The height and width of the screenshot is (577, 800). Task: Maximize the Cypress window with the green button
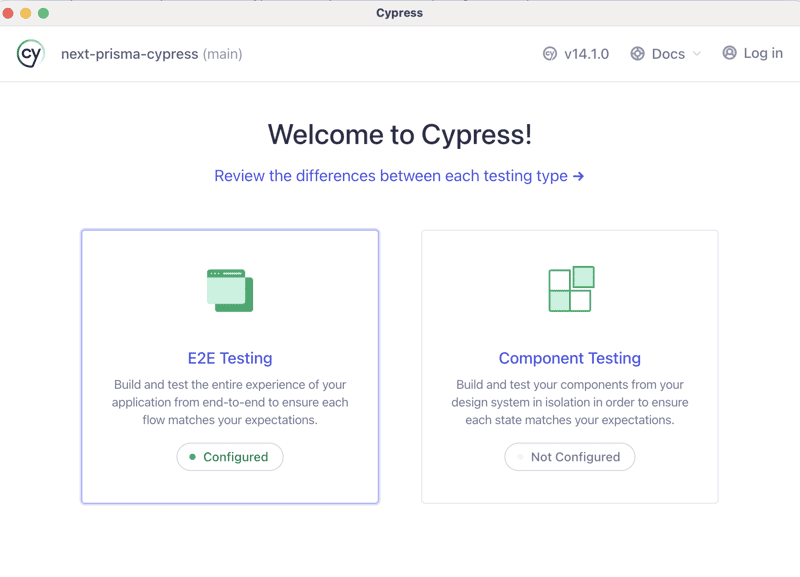click(x=43, y=13)
